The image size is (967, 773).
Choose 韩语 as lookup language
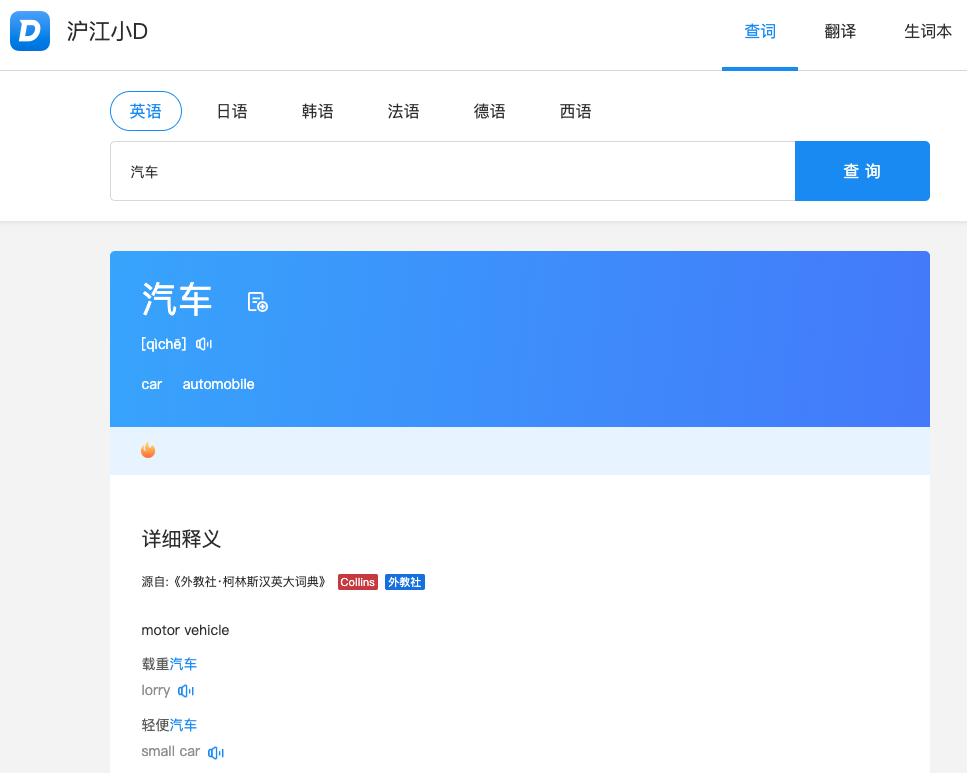pos(318,111)
